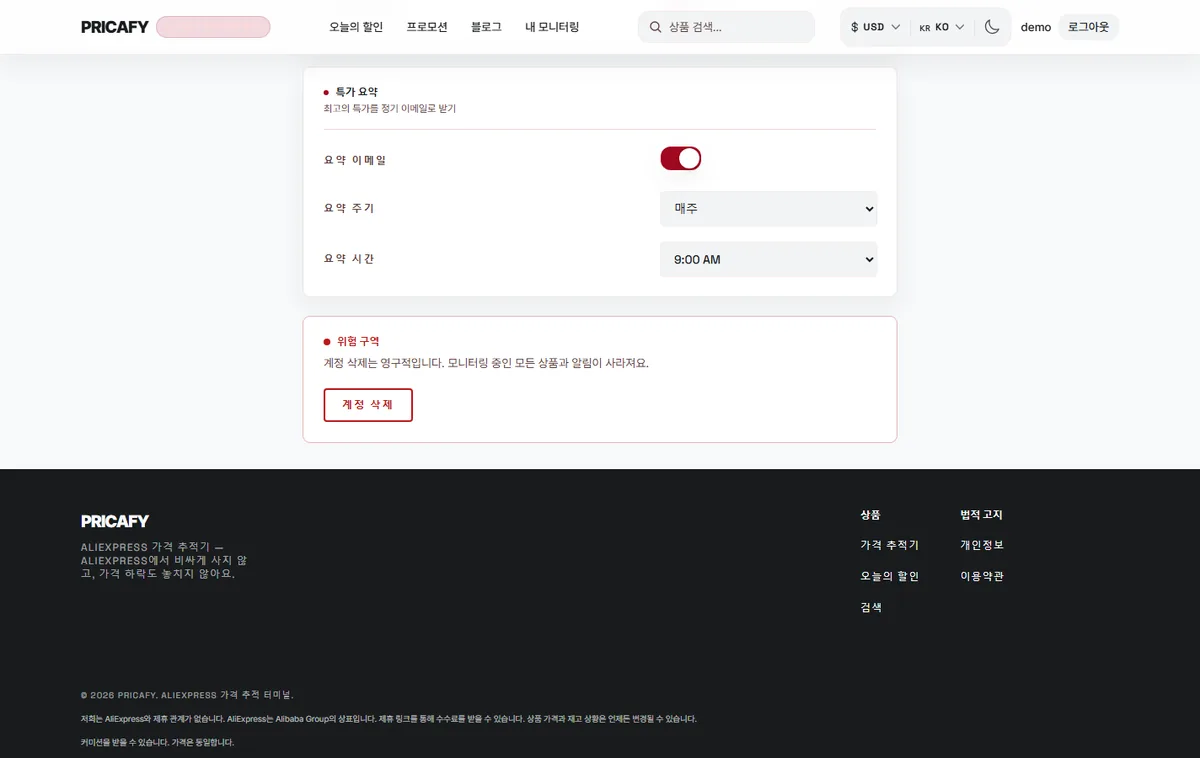Click the 요약 시간 label

pyautogui.click(x=349, y=258)
